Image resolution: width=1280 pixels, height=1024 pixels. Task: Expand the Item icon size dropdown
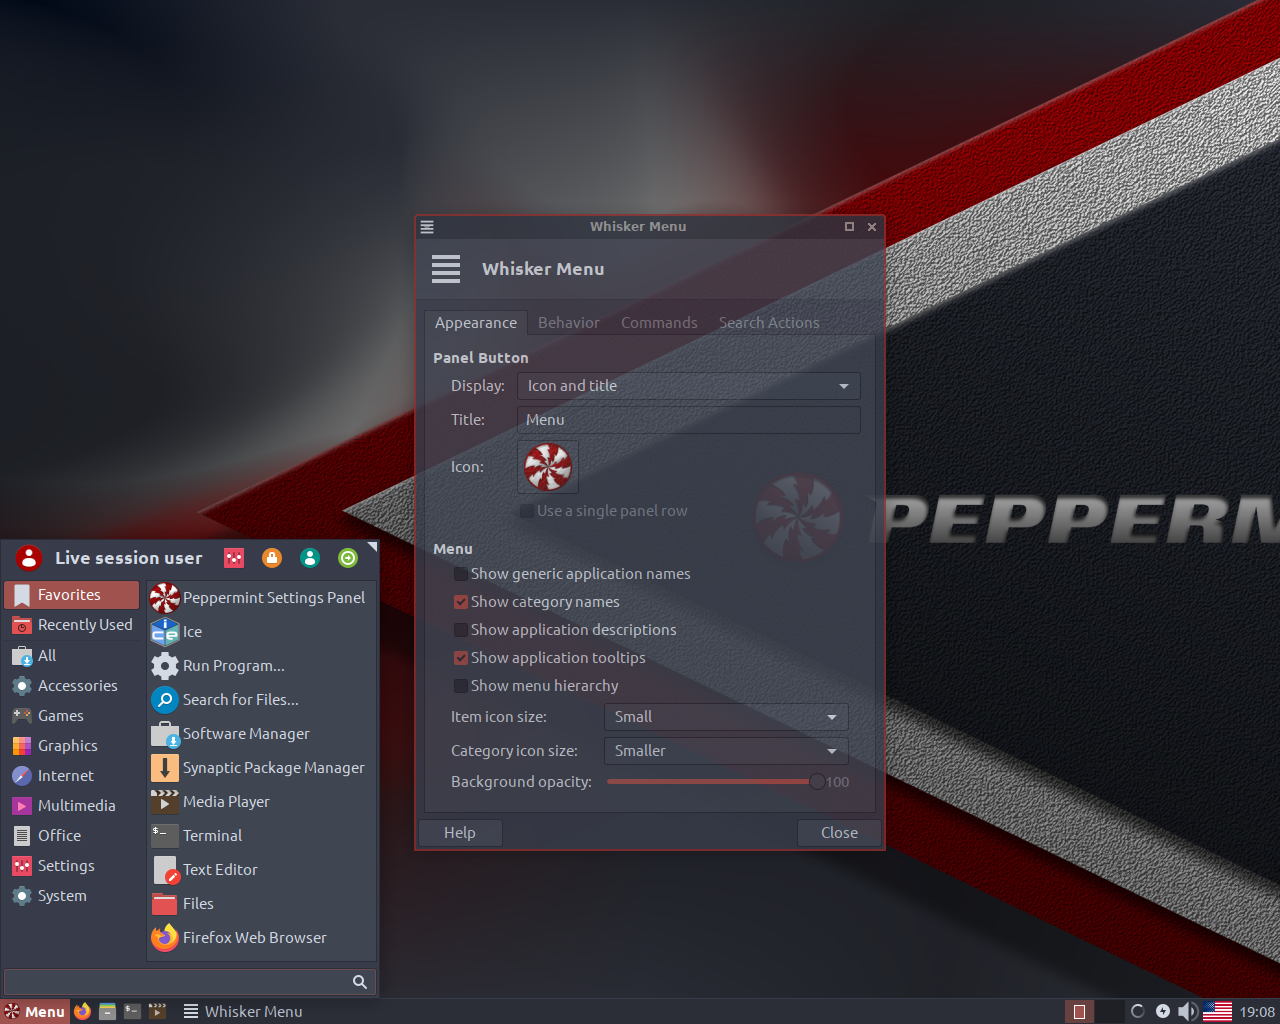pyautogui.click(x=726, y=717)
